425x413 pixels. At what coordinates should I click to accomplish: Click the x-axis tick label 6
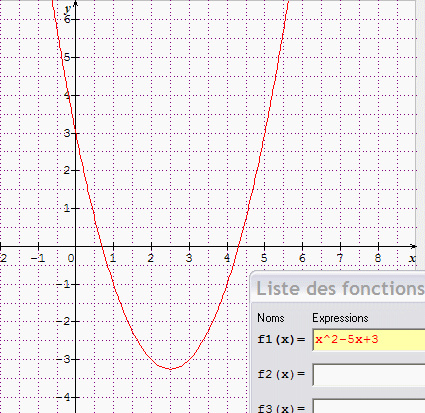tap(302, 258)
